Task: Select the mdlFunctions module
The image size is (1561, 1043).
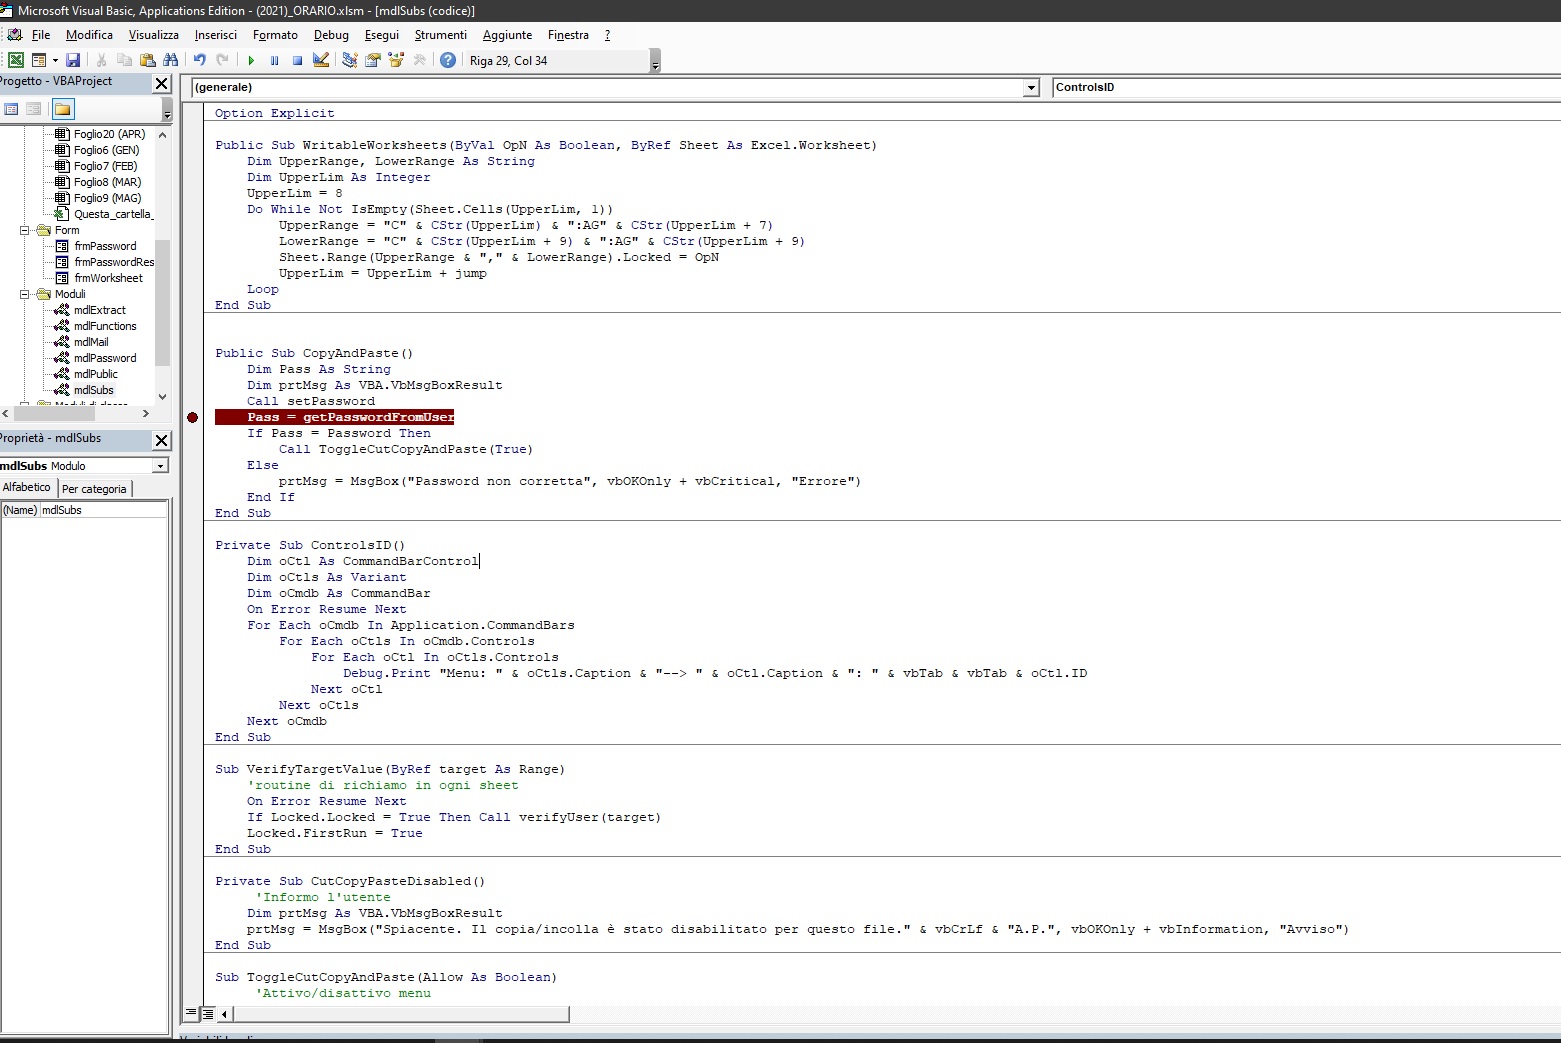Action: coord(105,326)
